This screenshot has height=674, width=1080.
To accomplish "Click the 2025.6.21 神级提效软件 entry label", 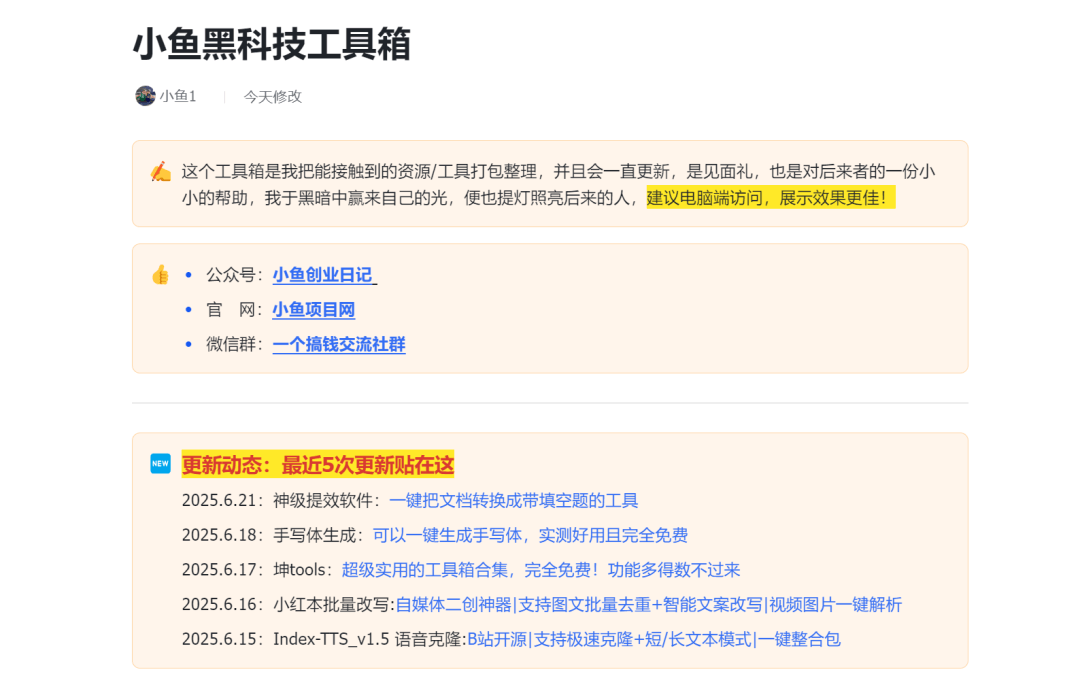I will point(280,501).
